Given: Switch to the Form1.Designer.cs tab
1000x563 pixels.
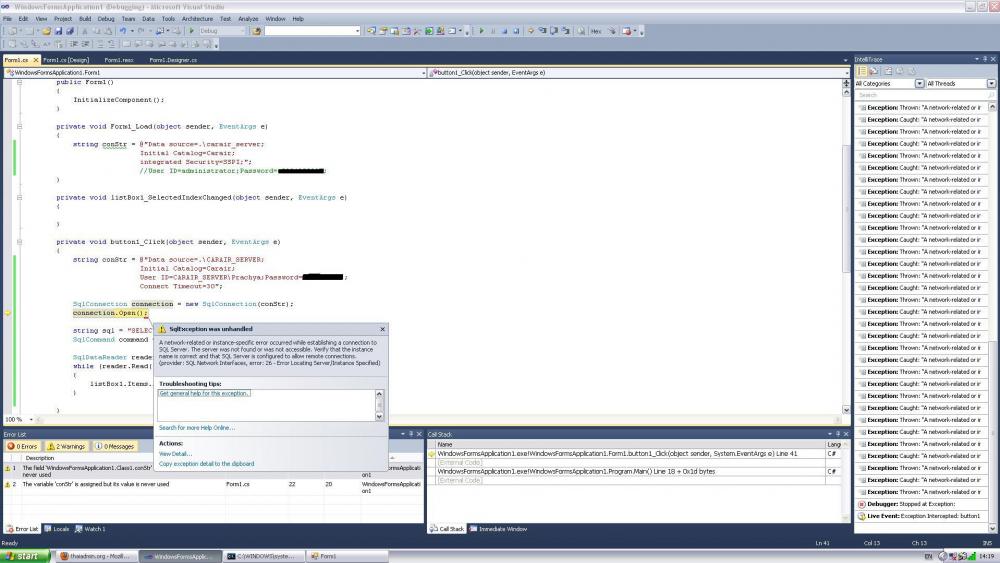Looking at the screenshot, I should tap(173, 60).
